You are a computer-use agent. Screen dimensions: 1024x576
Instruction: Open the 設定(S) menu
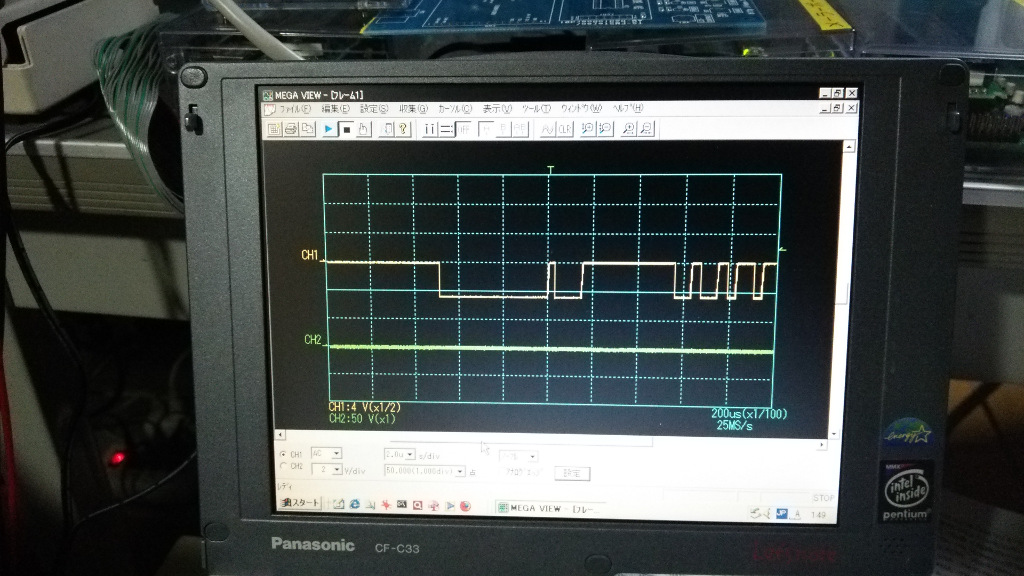tap(374, 109)
